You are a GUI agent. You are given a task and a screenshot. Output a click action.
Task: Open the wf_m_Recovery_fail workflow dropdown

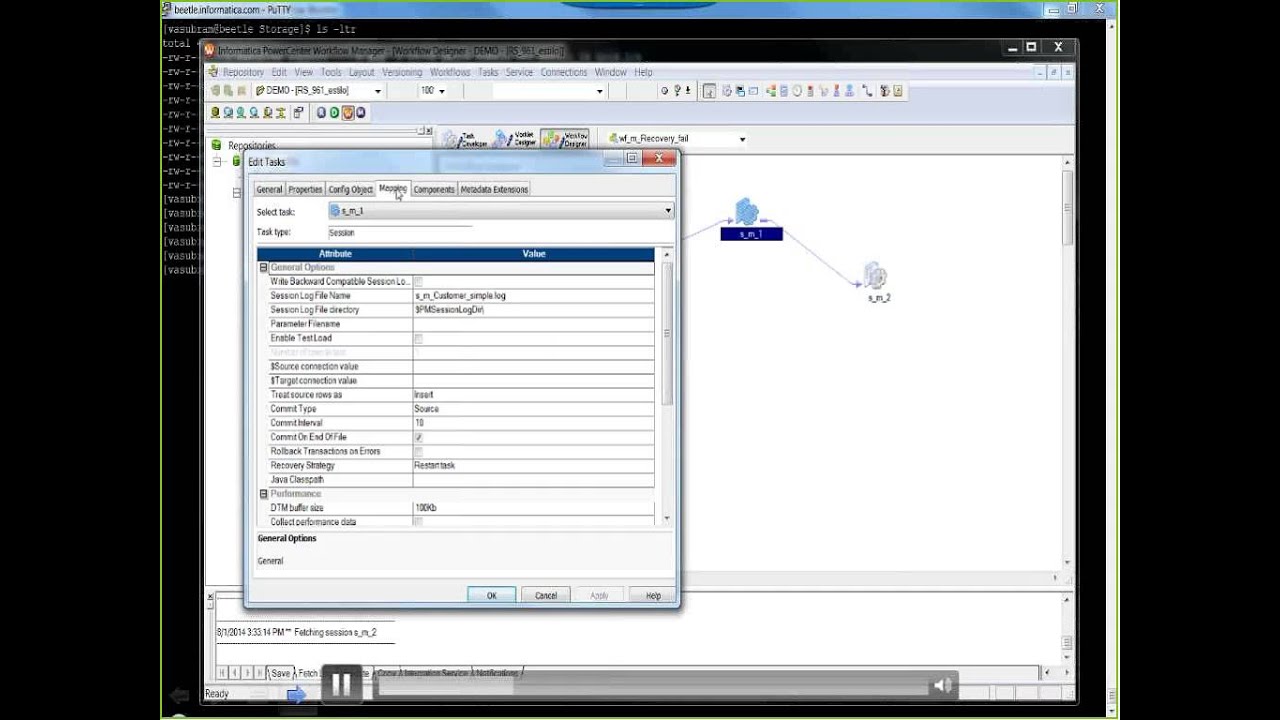[742, 139]
